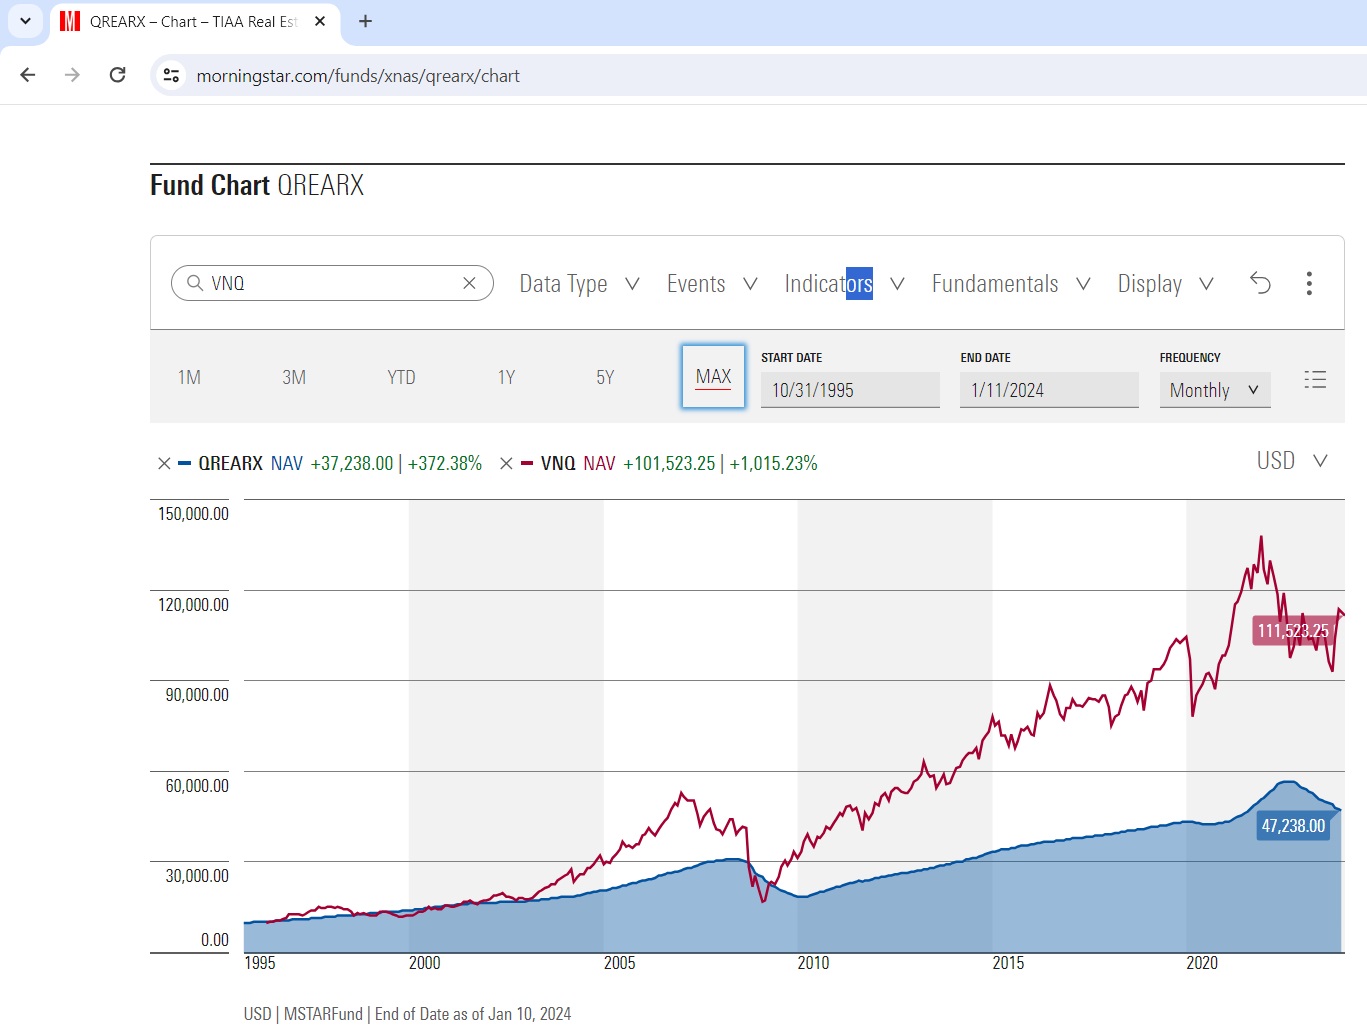Toggle the legend list view icon
1367x1028 pixels.
[1315, 379]
